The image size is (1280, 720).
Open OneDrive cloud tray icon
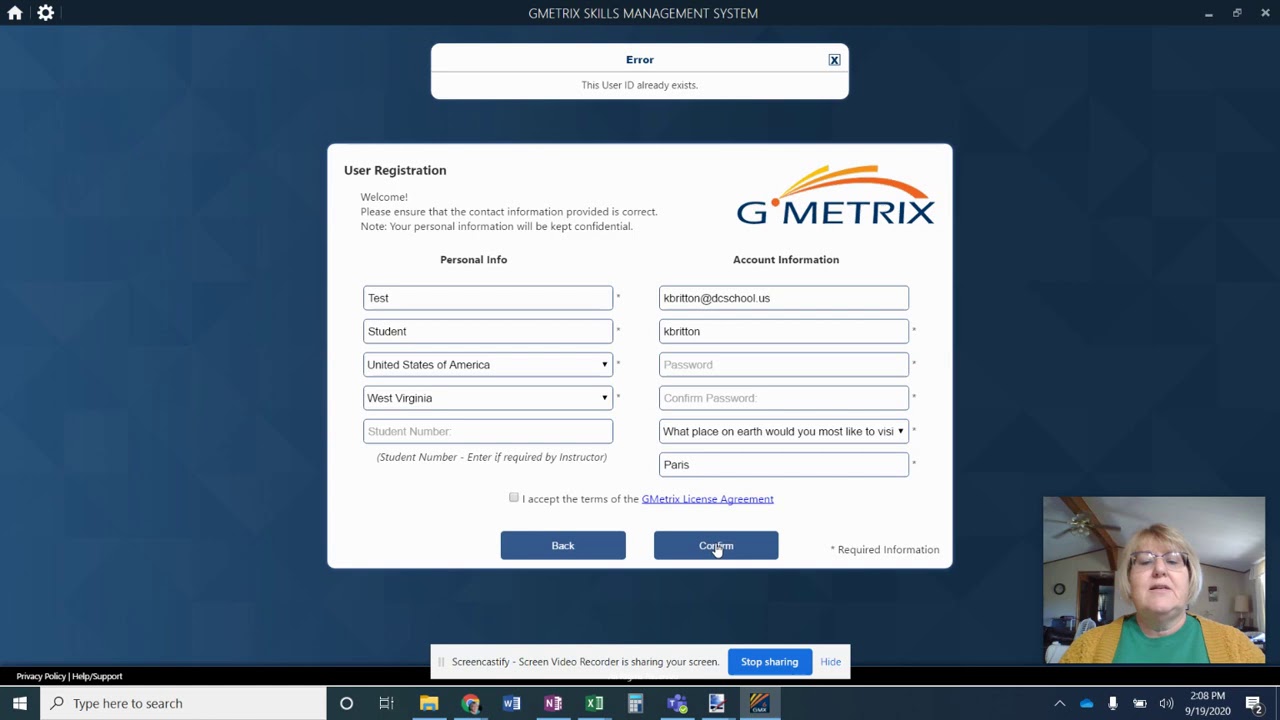pos(1087,703)
